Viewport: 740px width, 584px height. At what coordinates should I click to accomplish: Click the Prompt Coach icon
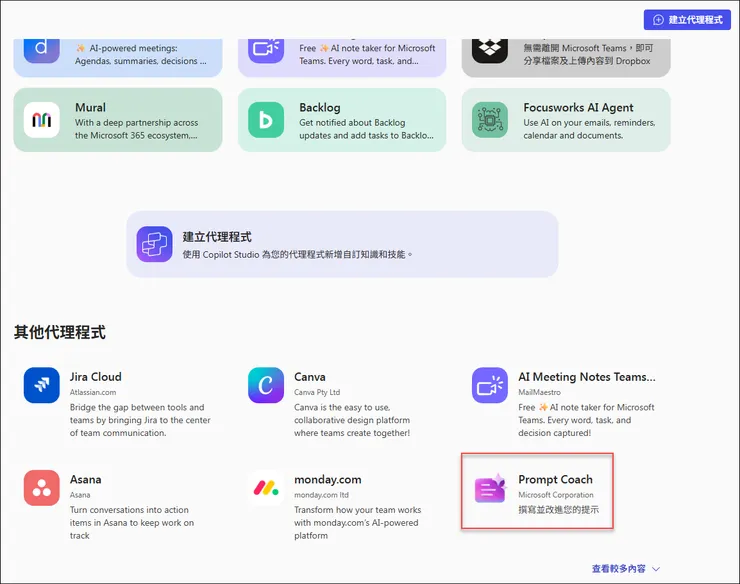point(490,488)
